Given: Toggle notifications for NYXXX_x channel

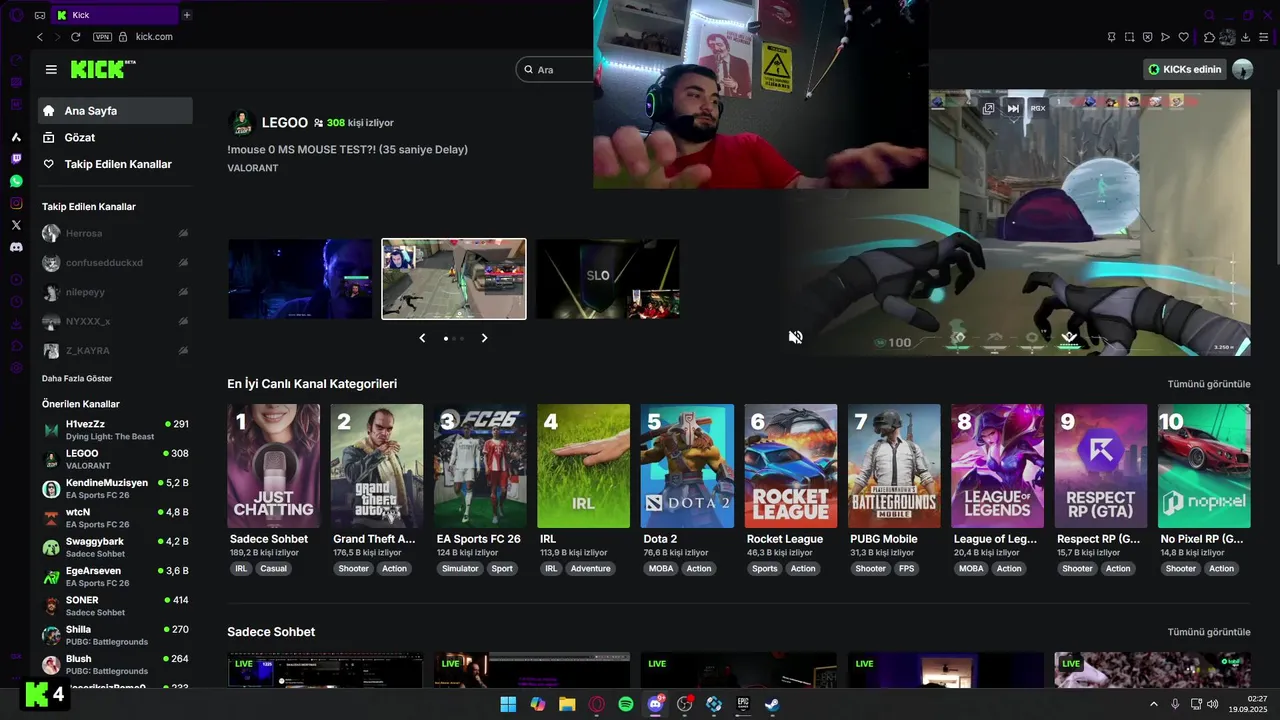Looking at the screenshot, I should click(x=183, y=322).
